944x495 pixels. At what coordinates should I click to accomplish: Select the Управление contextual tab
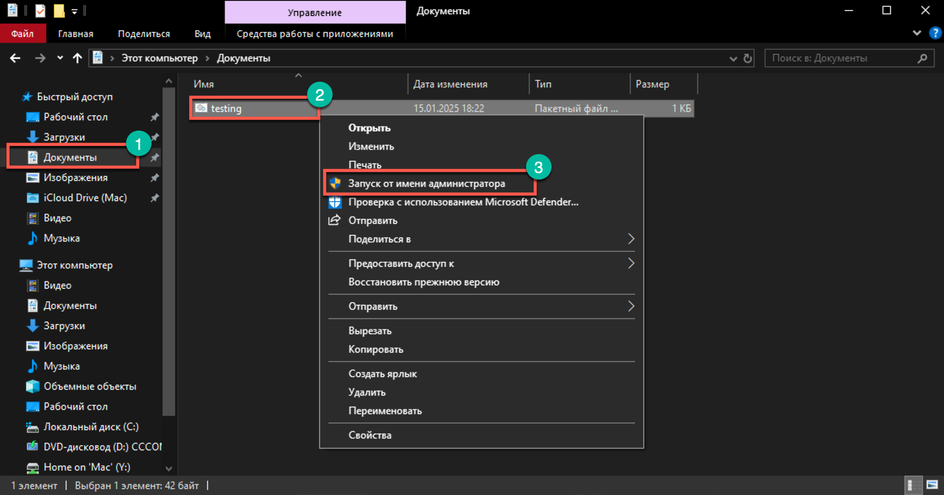[315, 12]
